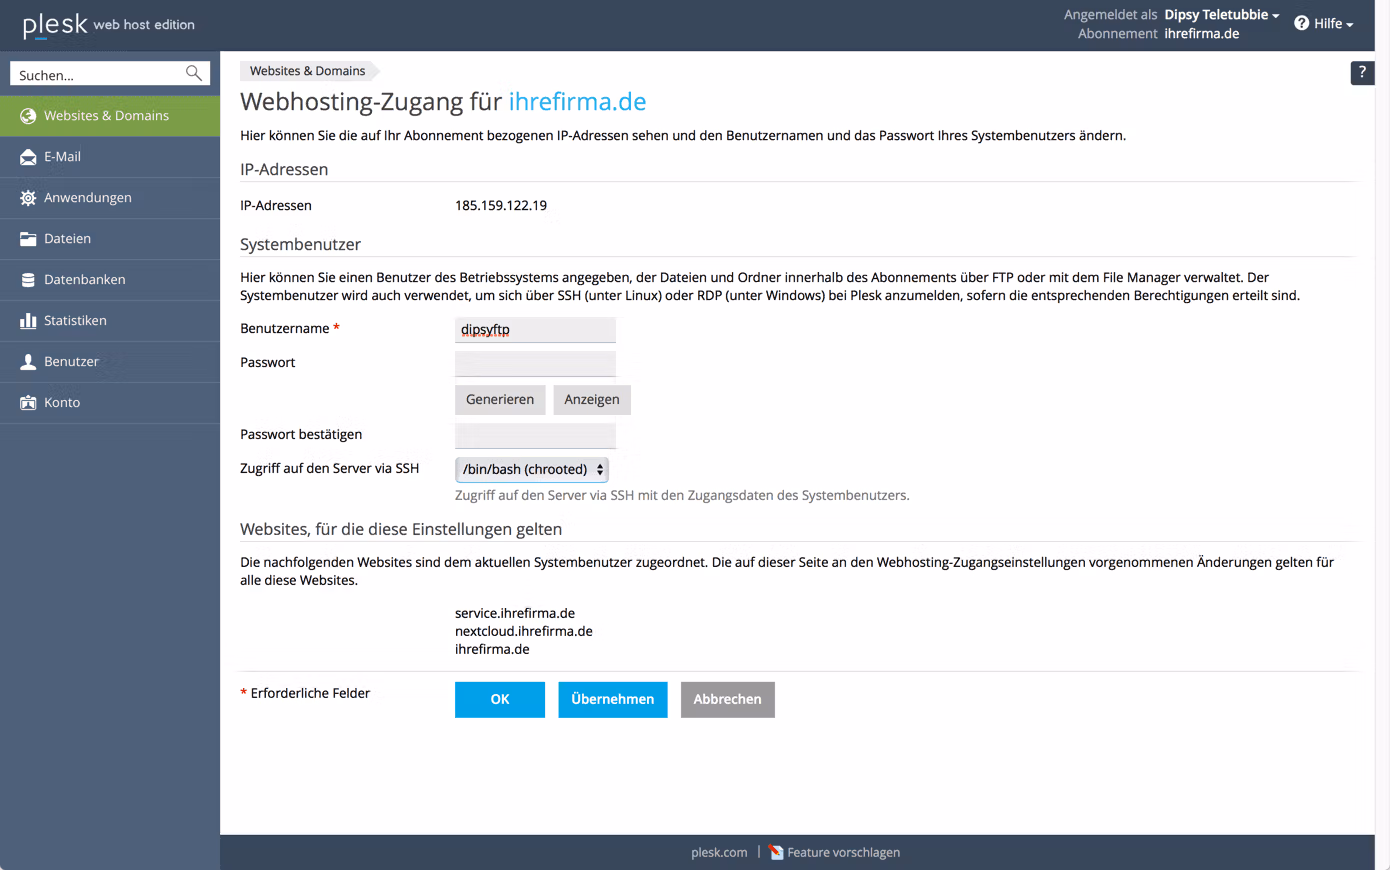The width and height of the screenshot is (1390, 870).
Task: Open the E-Mail section via its envelope icon
Action: coord(27,156)
